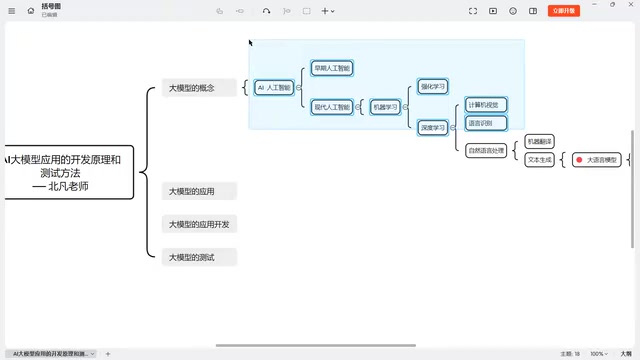Viewport: 640px width, 360px height.
Task: Click the summary bracket tool
Action: point(287,11)
